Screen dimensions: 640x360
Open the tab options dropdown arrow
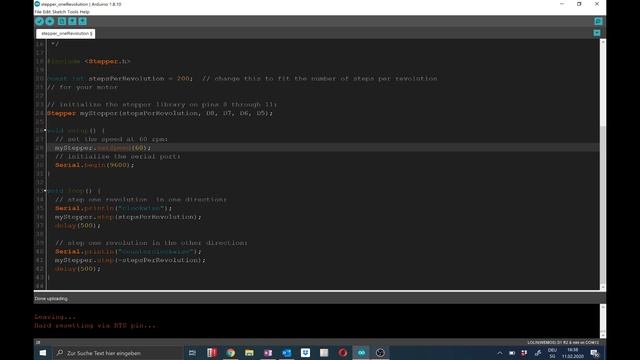point(597,33)
